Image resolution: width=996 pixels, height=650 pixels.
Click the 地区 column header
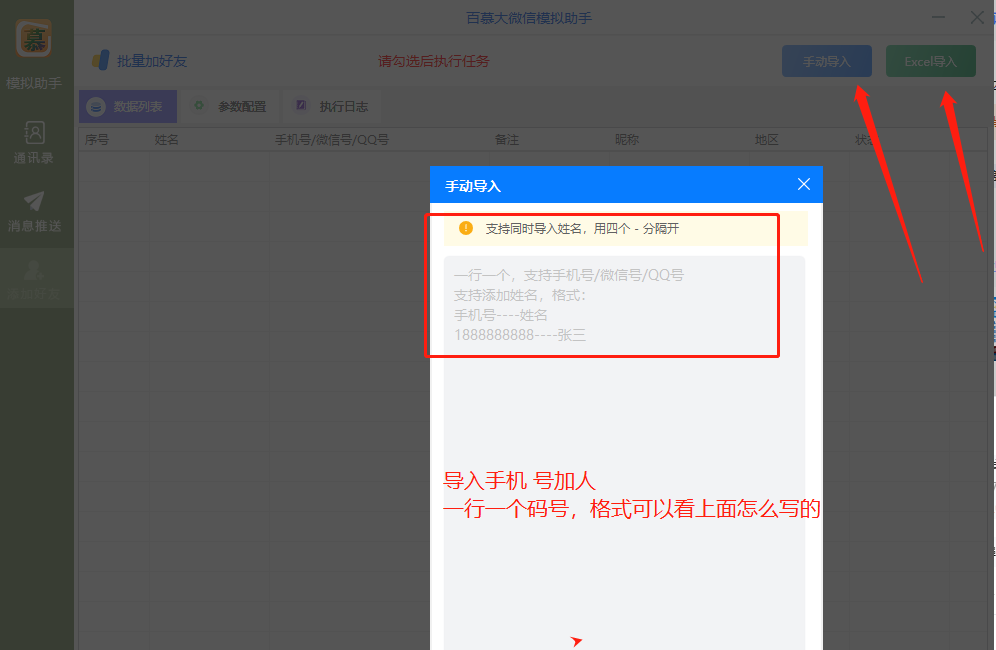766,140
